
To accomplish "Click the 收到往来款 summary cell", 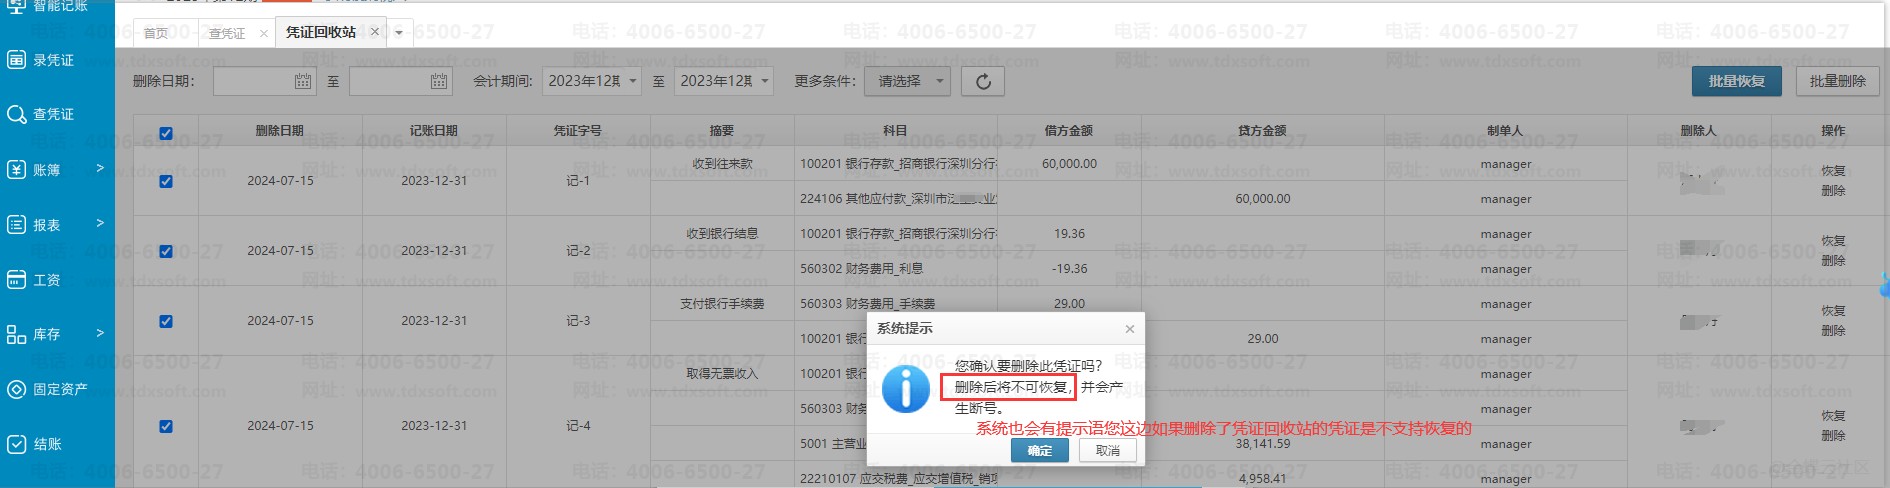I will 722,164.
